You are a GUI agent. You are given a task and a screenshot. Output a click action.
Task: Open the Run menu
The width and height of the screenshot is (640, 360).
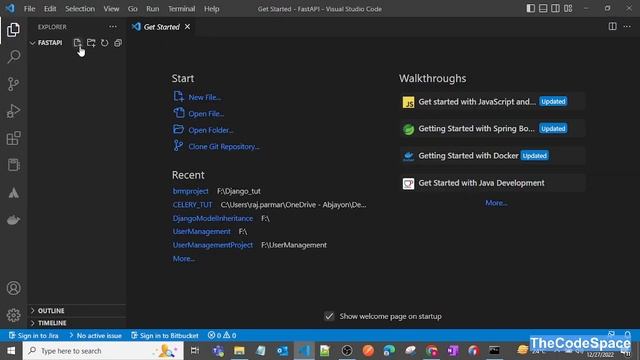click(x=153, y=9)
